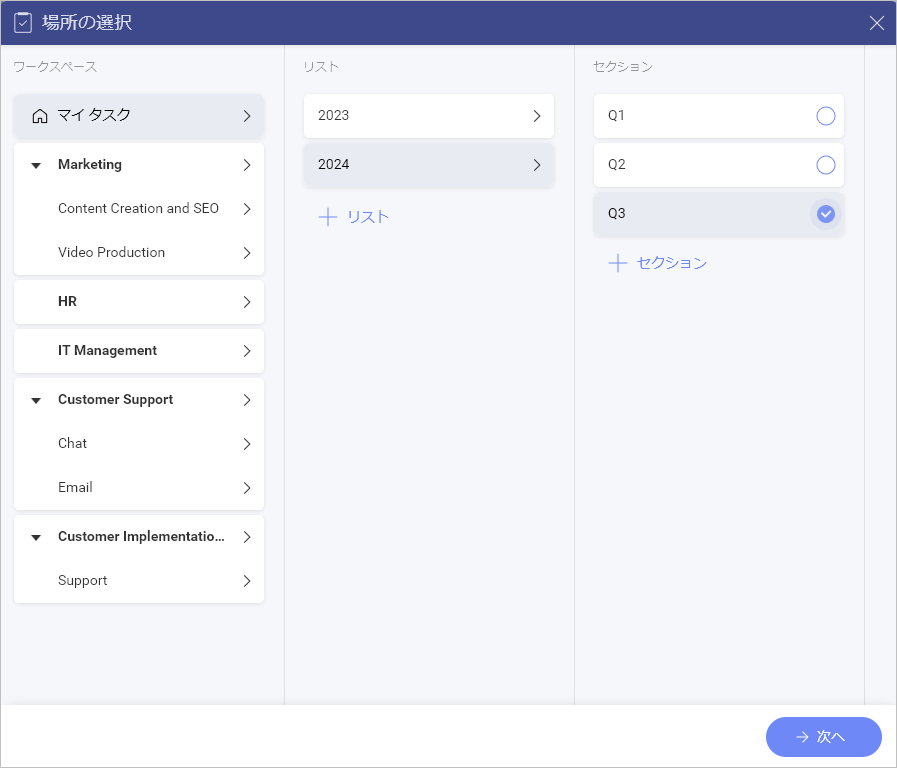Select the Customer Support workspace
The image size is (897, 768).
139,400
